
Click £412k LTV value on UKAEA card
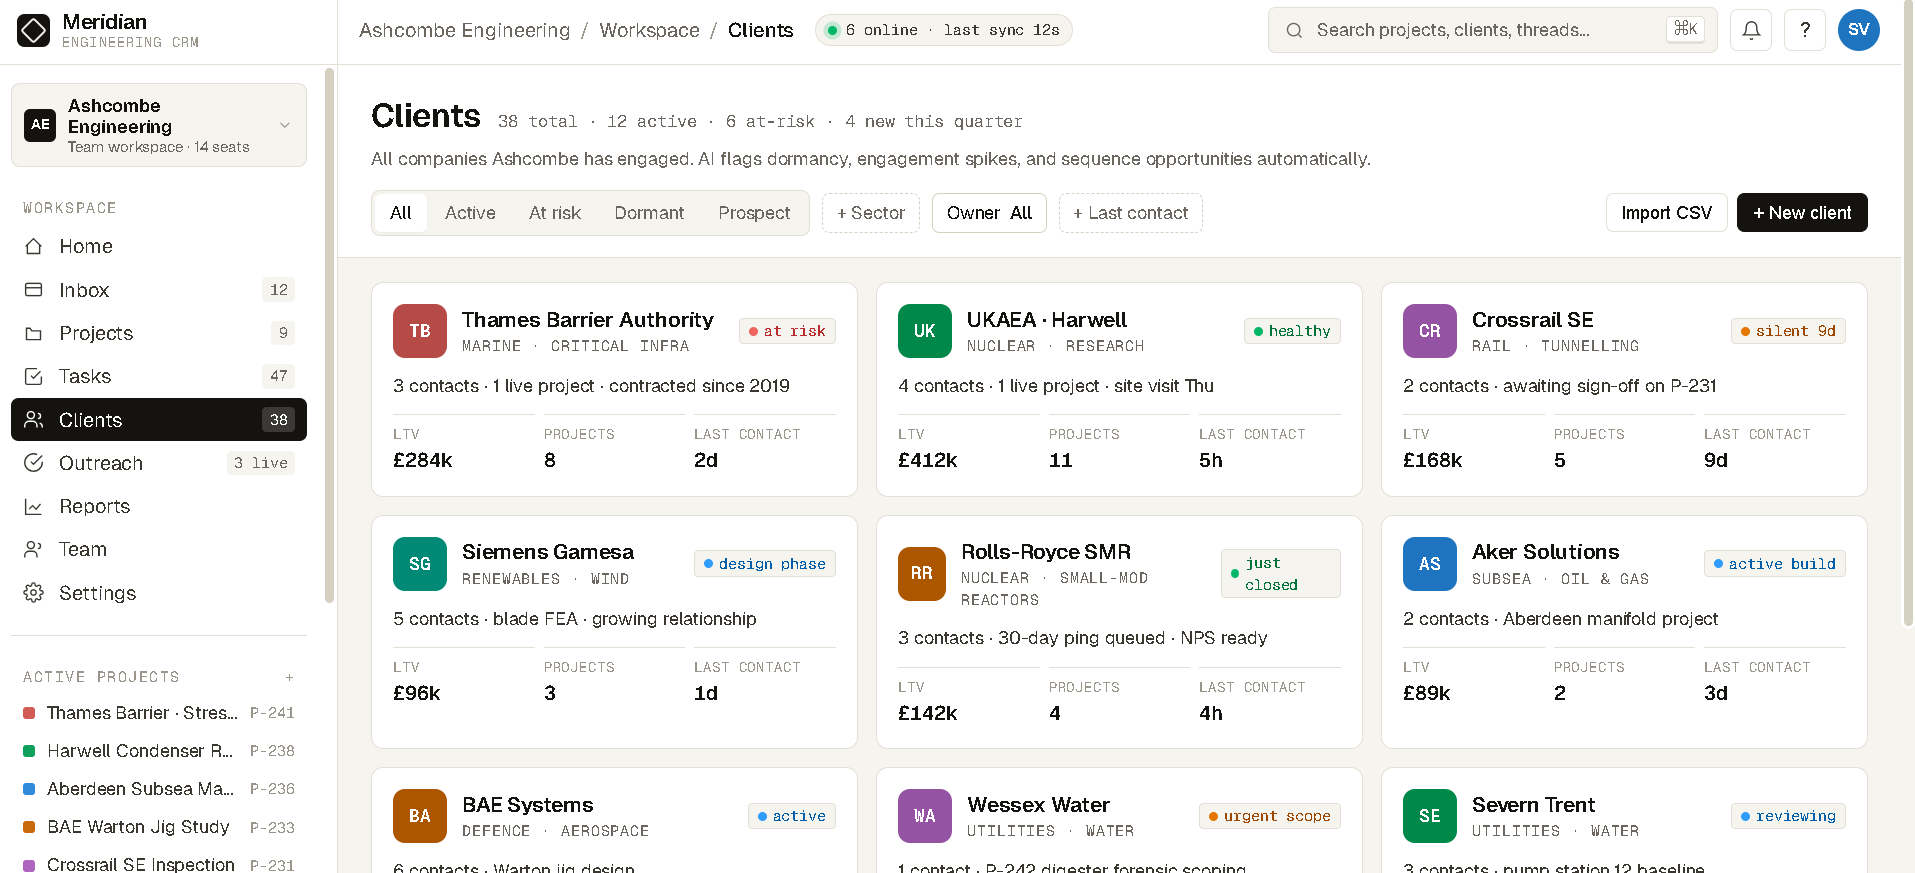(x=928, y=460)
